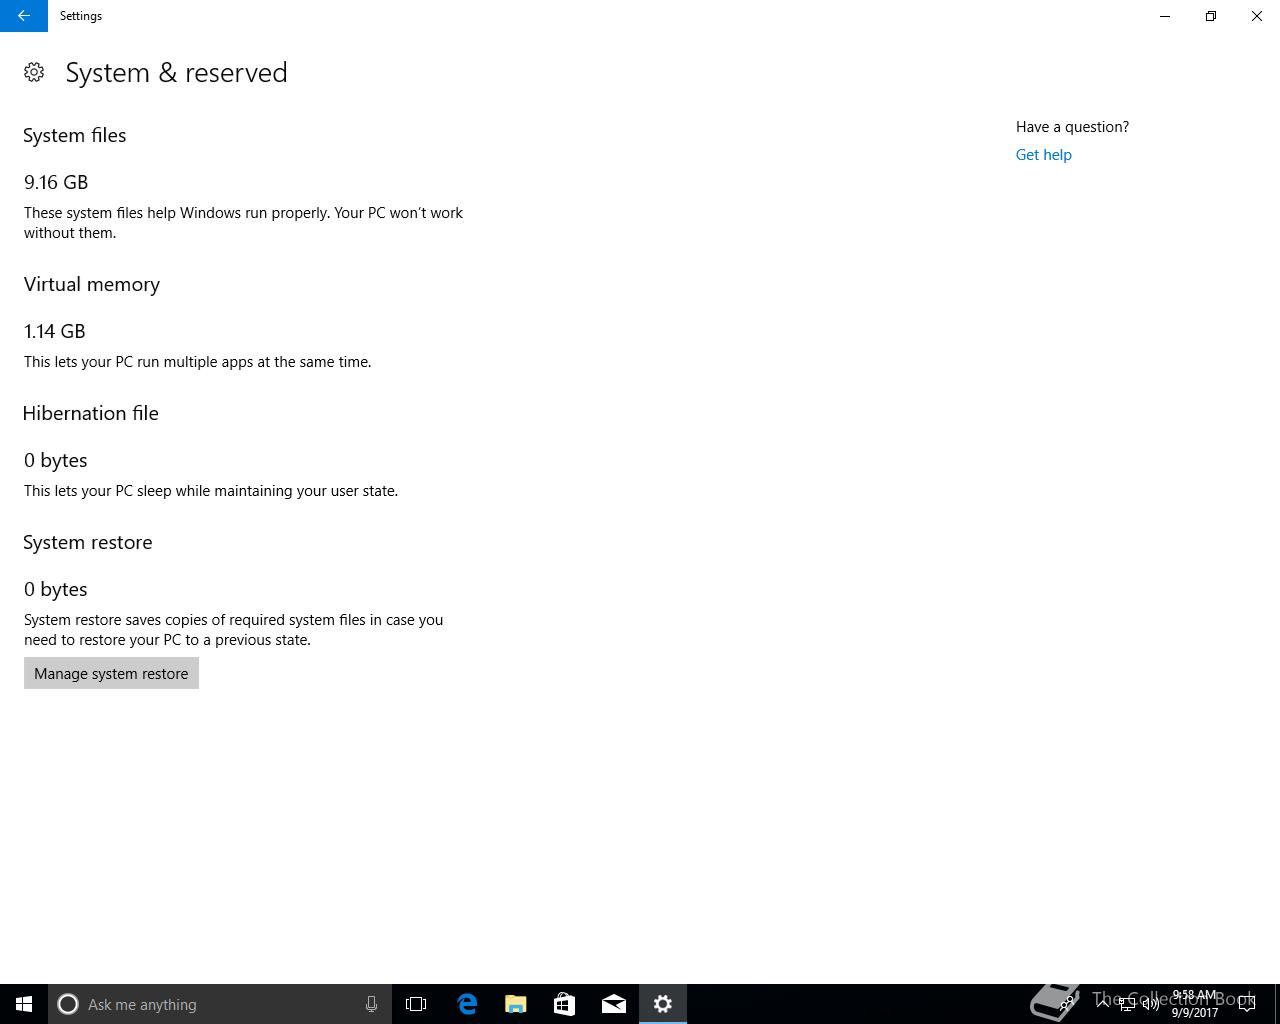Expand hidden system tray icons
The image size is (1280, 1024).
pos(1103,1004)
